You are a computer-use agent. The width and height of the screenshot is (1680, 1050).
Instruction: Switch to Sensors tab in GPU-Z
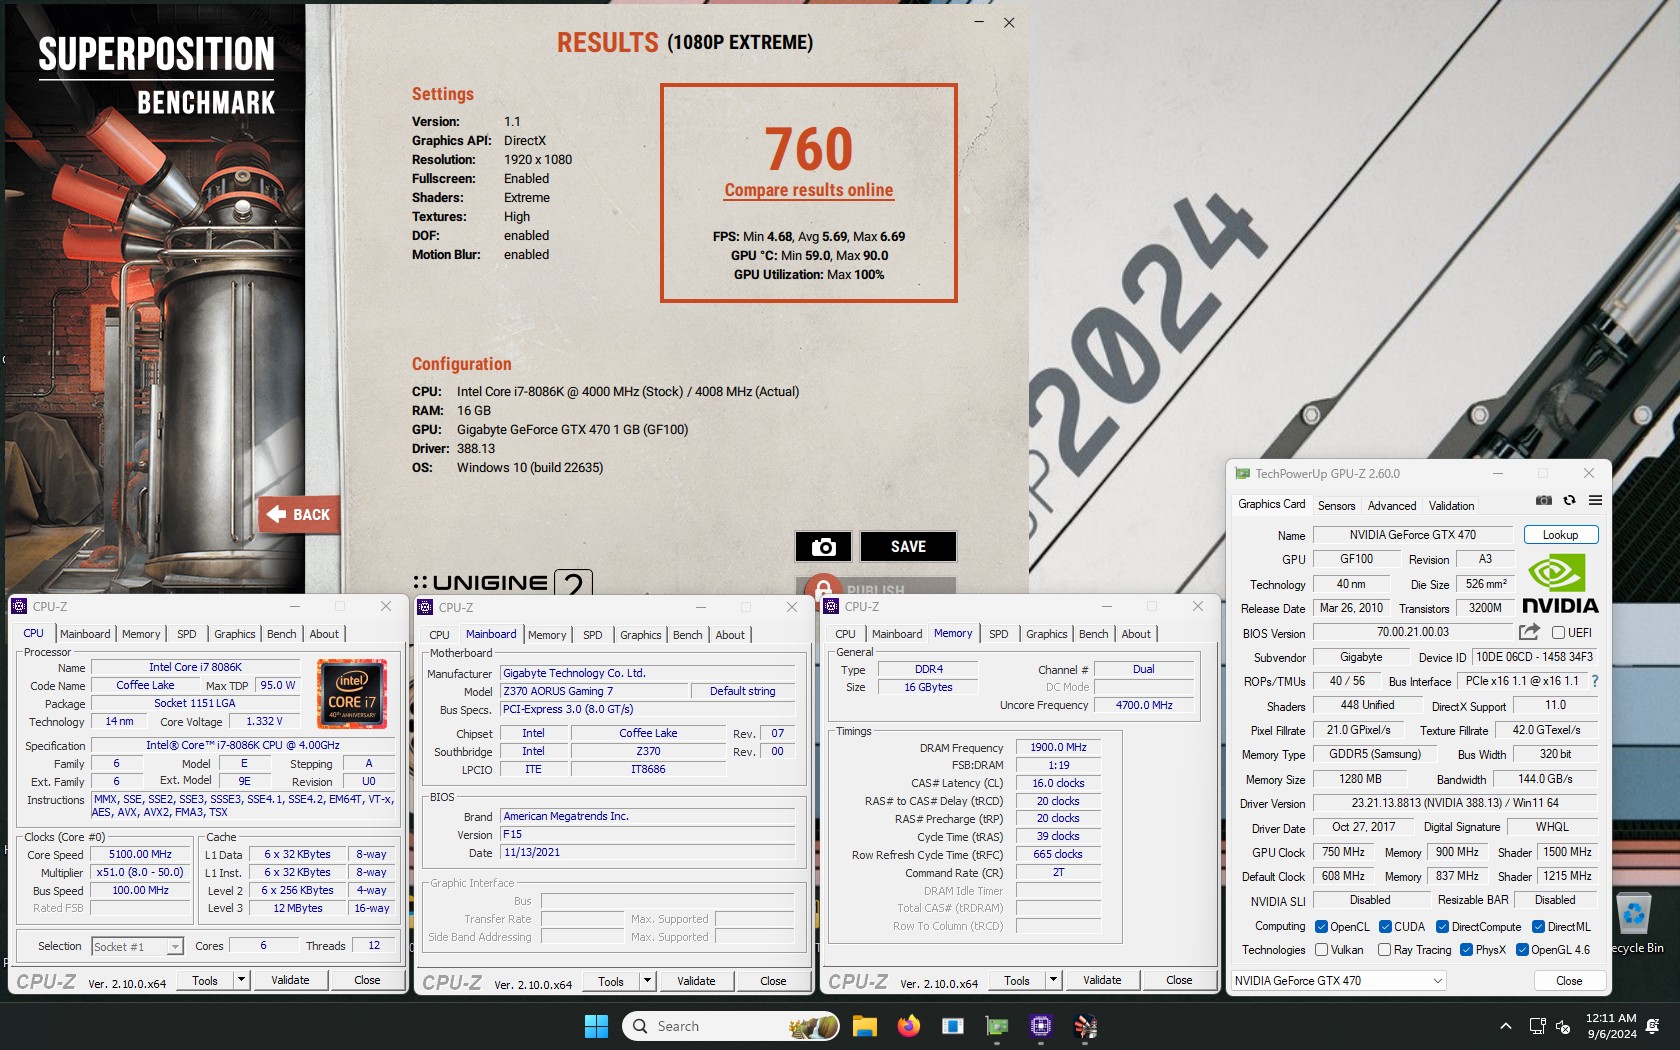(1336, 506)
